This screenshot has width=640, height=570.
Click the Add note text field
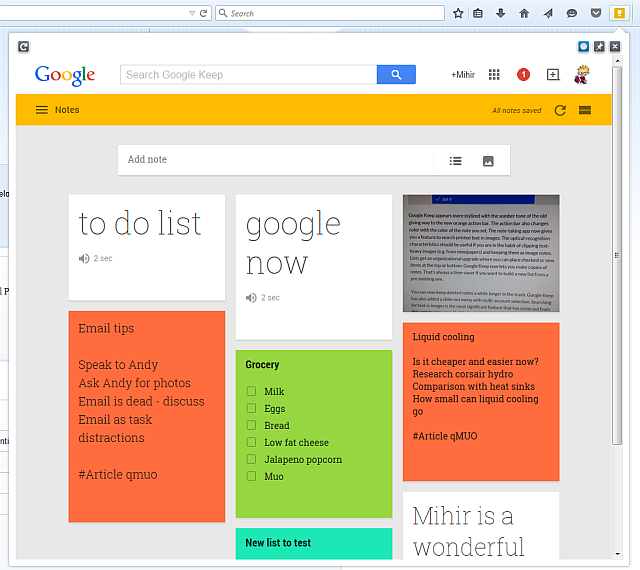tap(276, 160)
